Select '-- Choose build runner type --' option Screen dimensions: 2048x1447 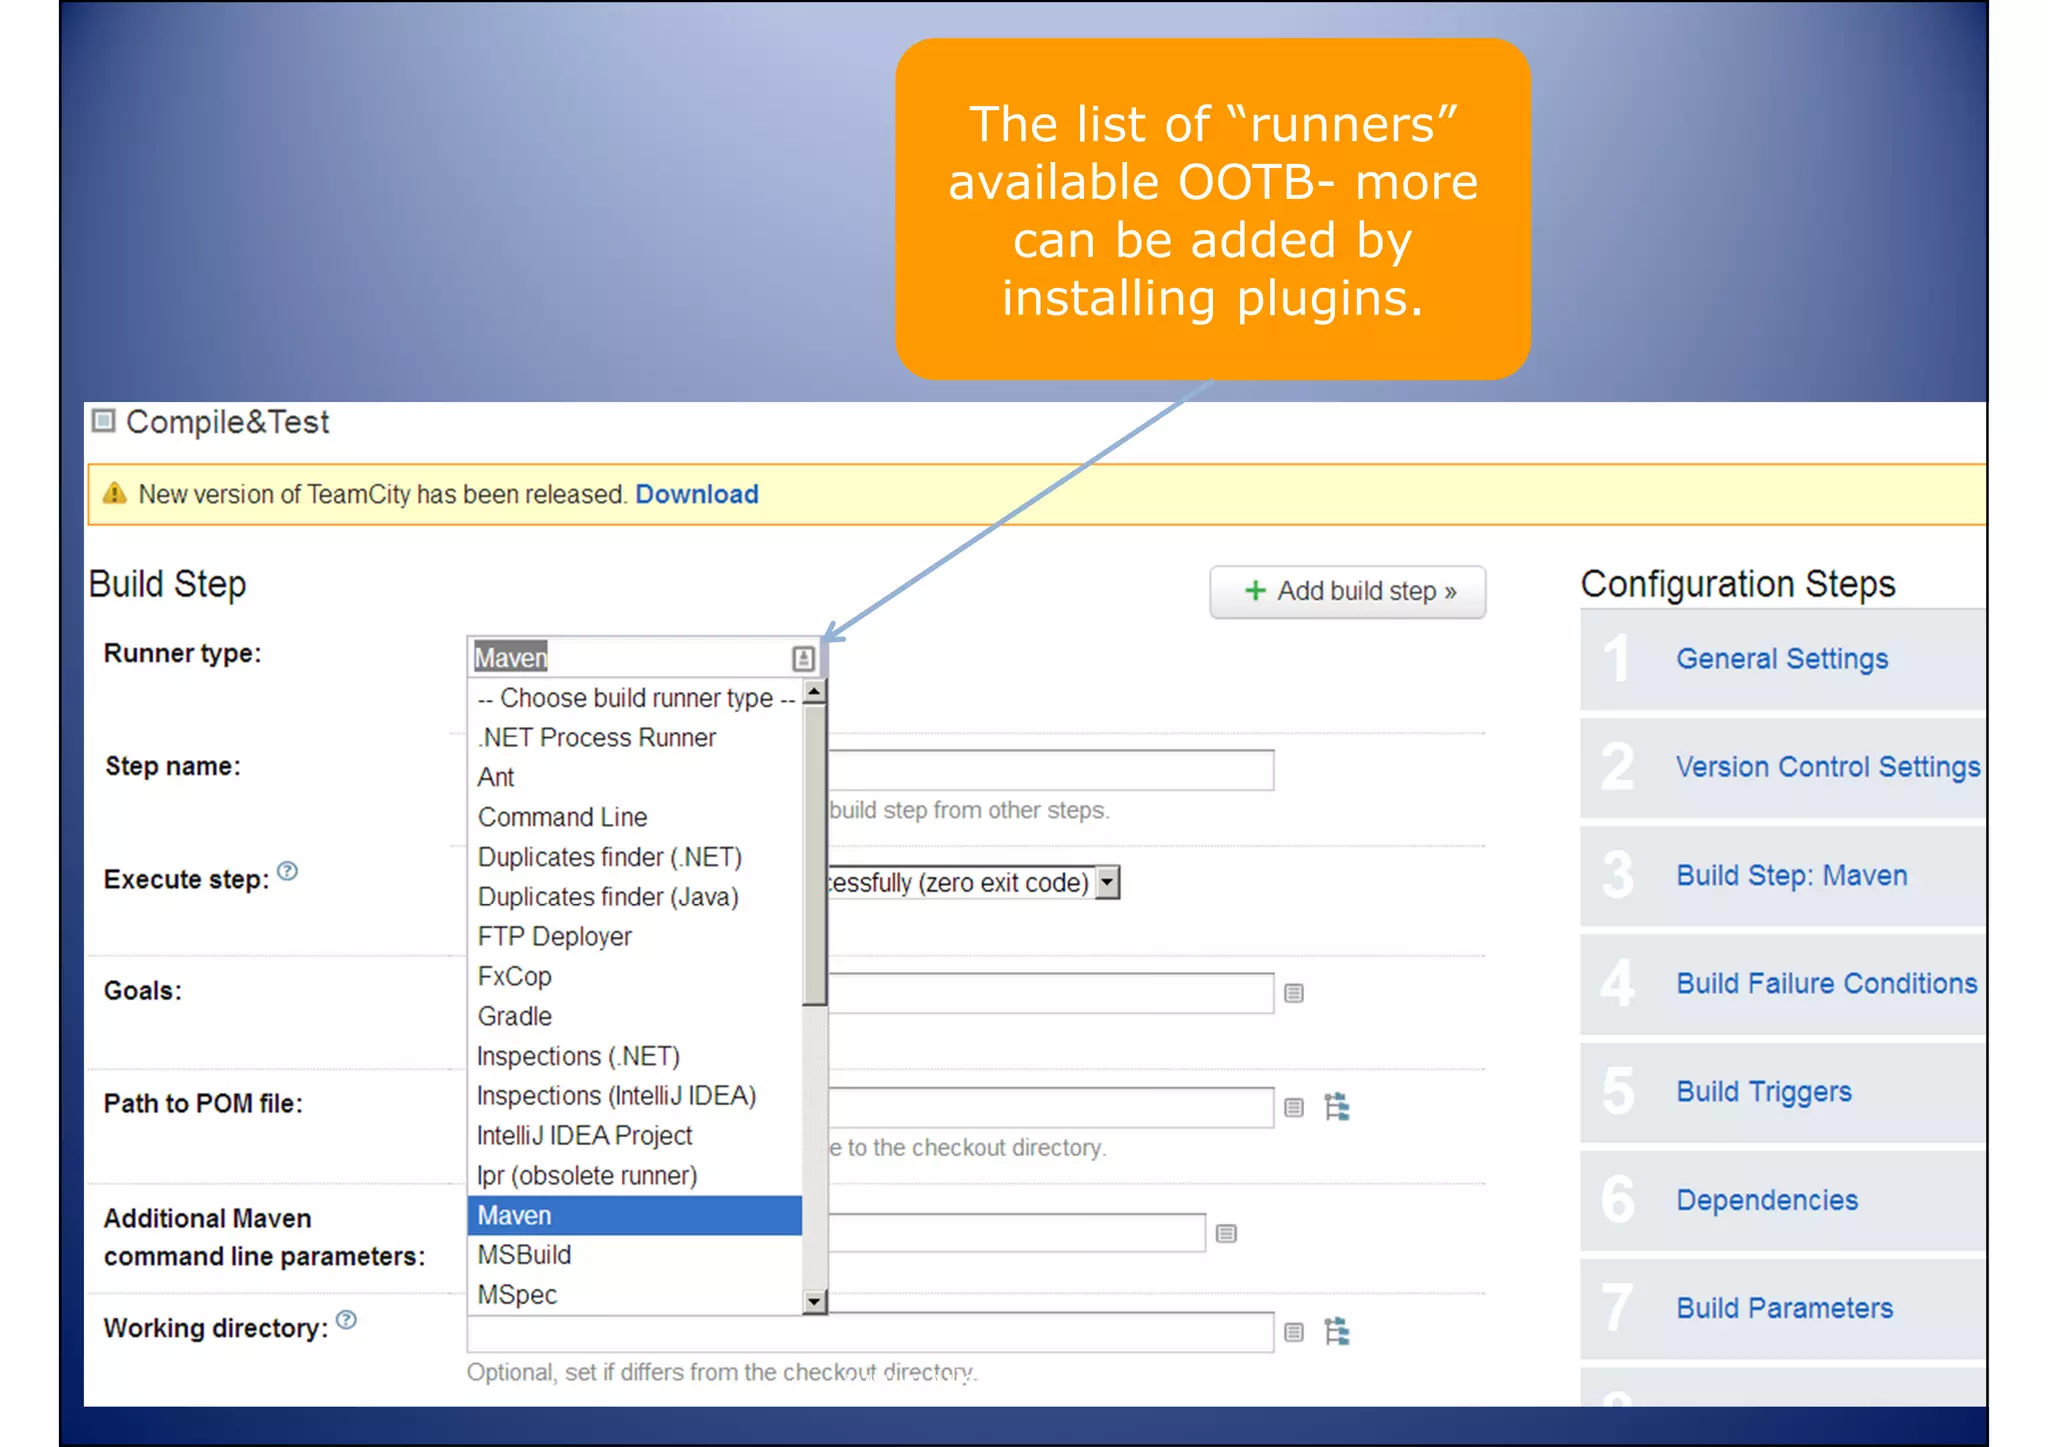[x=635, y=698]
